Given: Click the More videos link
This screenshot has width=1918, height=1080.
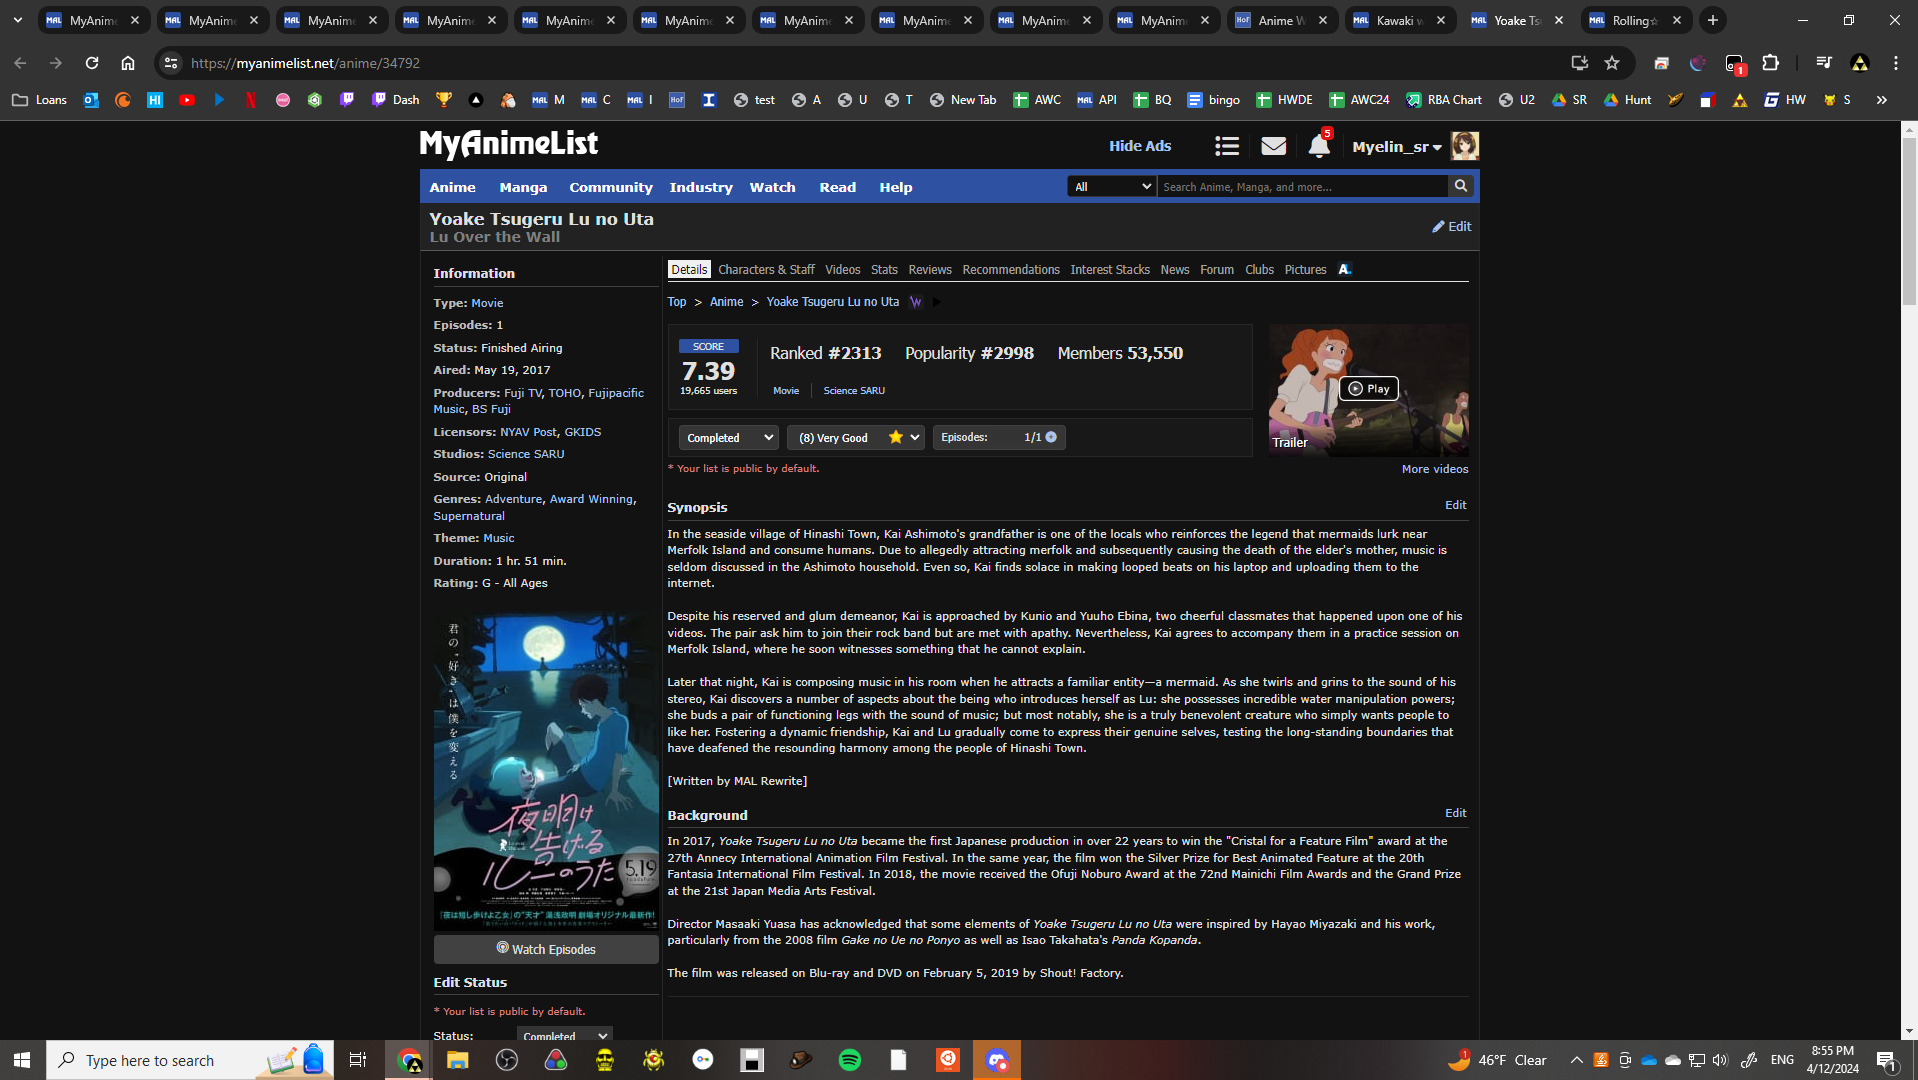Looking at the screenshot, I should [x=1435, y=469].
